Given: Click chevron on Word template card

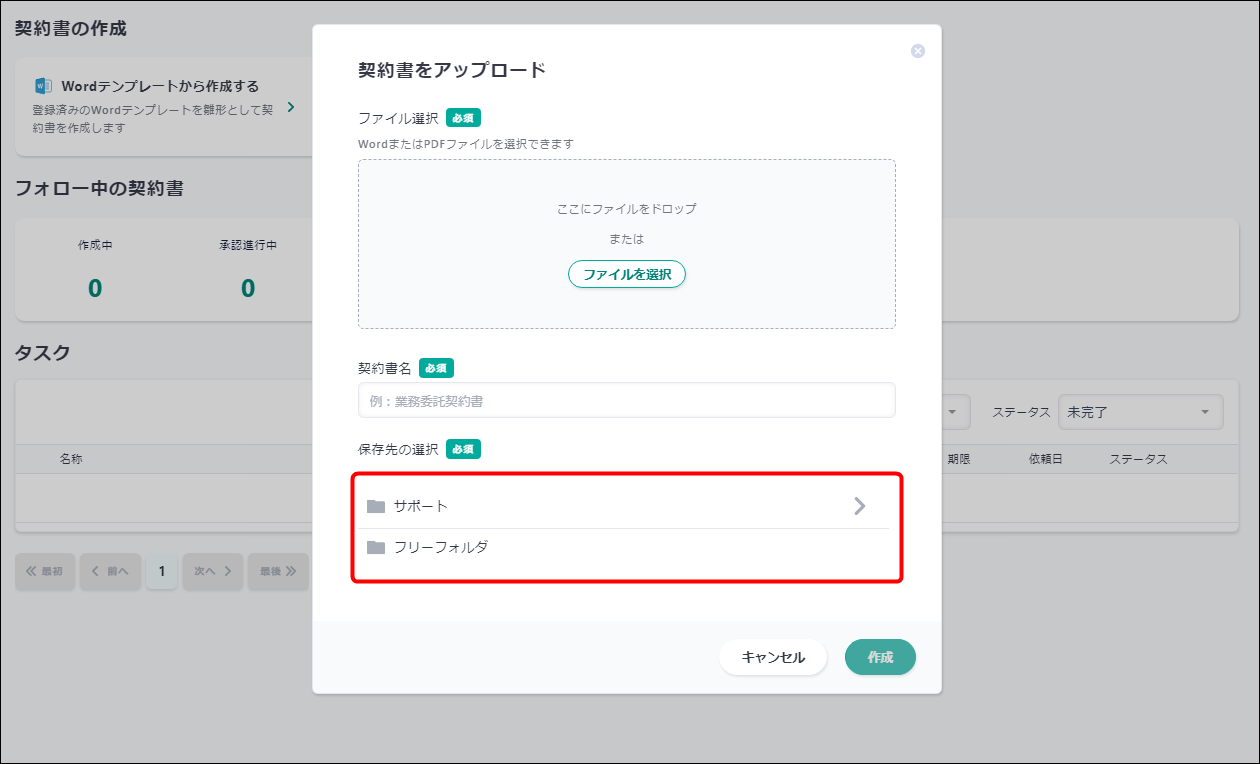Looking at the screenshot, I should (x=291, y=107).
